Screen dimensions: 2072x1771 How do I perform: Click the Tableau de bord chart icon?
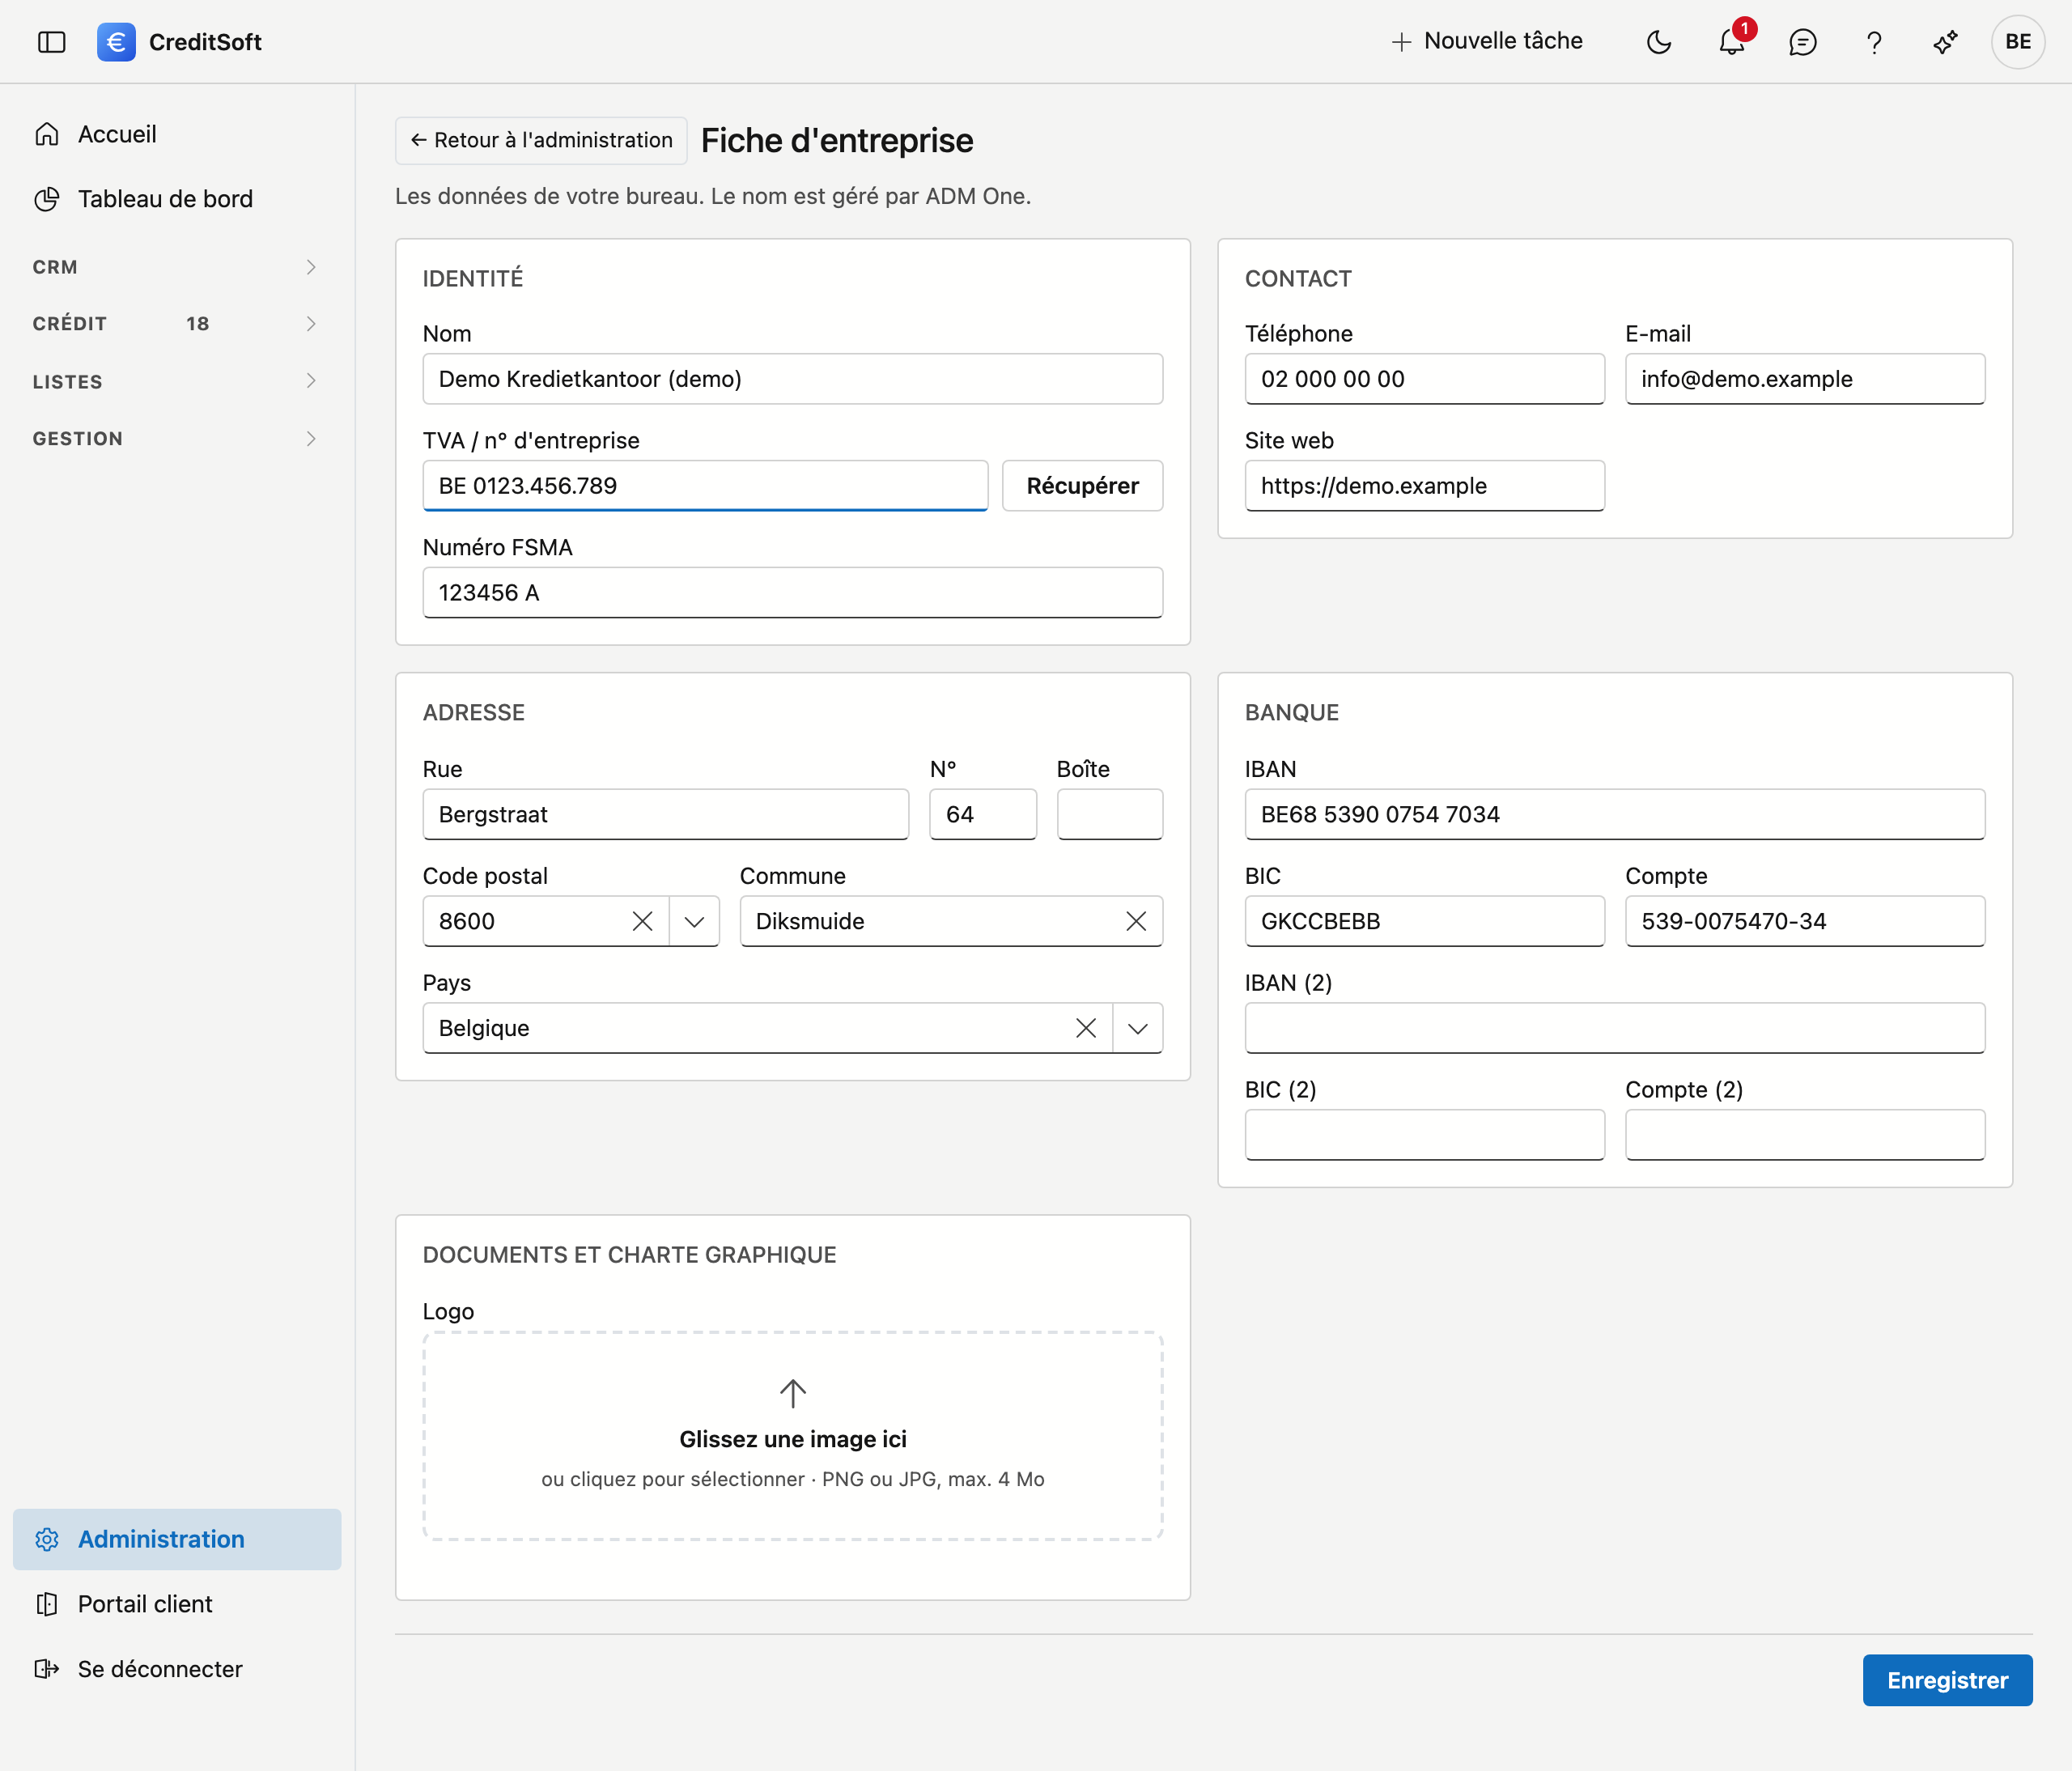[x=47, y=199]
